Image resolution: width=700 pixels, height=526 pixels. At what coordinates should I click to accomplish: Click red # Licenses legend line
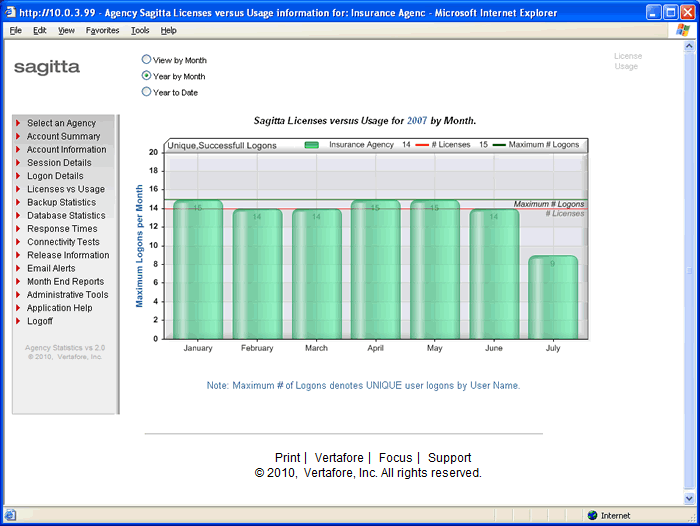(x=422, y=145)
